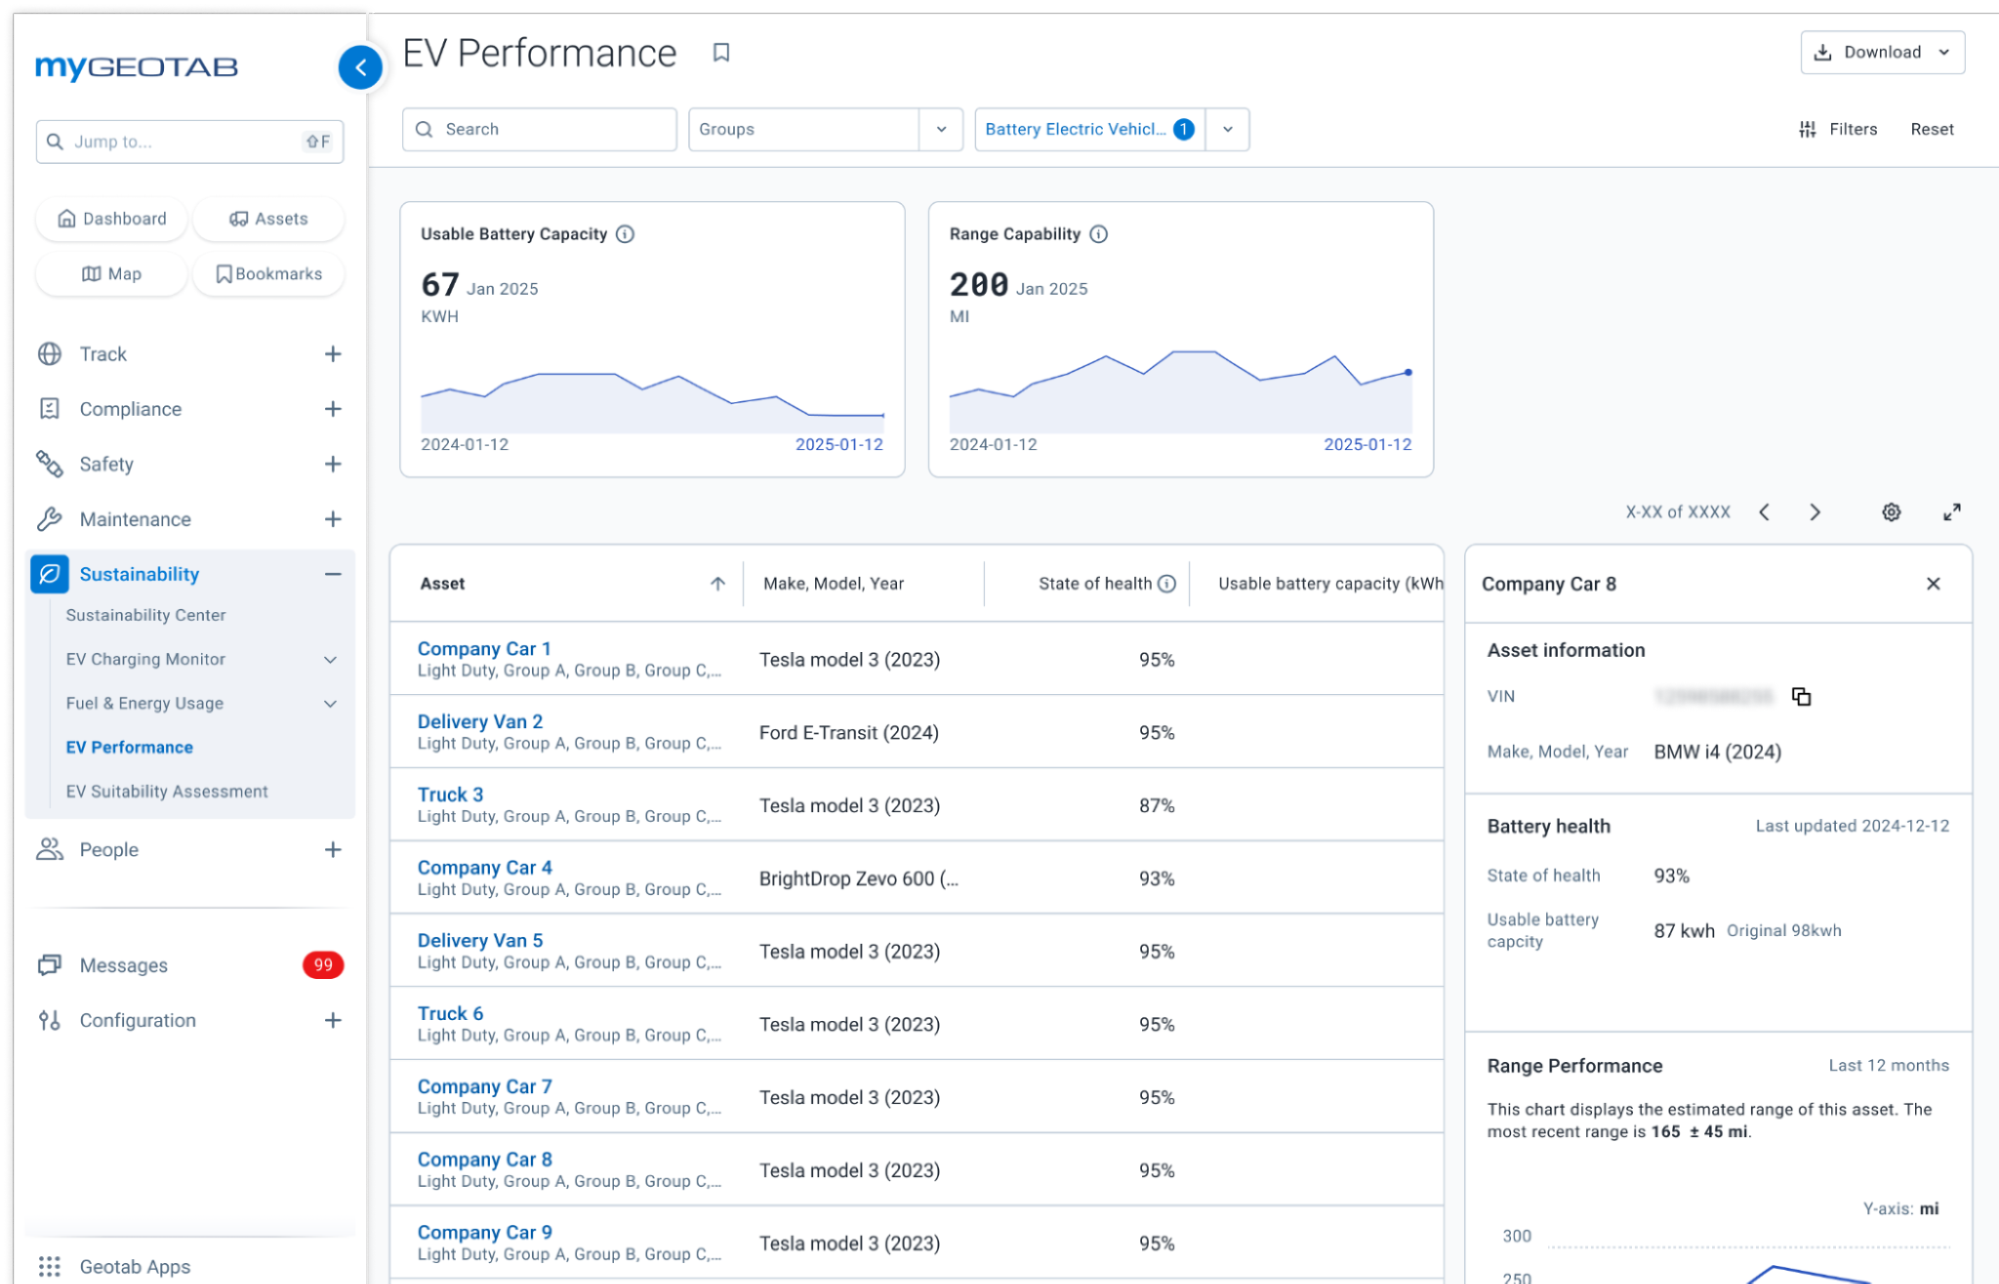This screenshot has width=1999, height=1284.
Task: Open Company Car 8 link in table
Action: click(x=484, y=1159)
